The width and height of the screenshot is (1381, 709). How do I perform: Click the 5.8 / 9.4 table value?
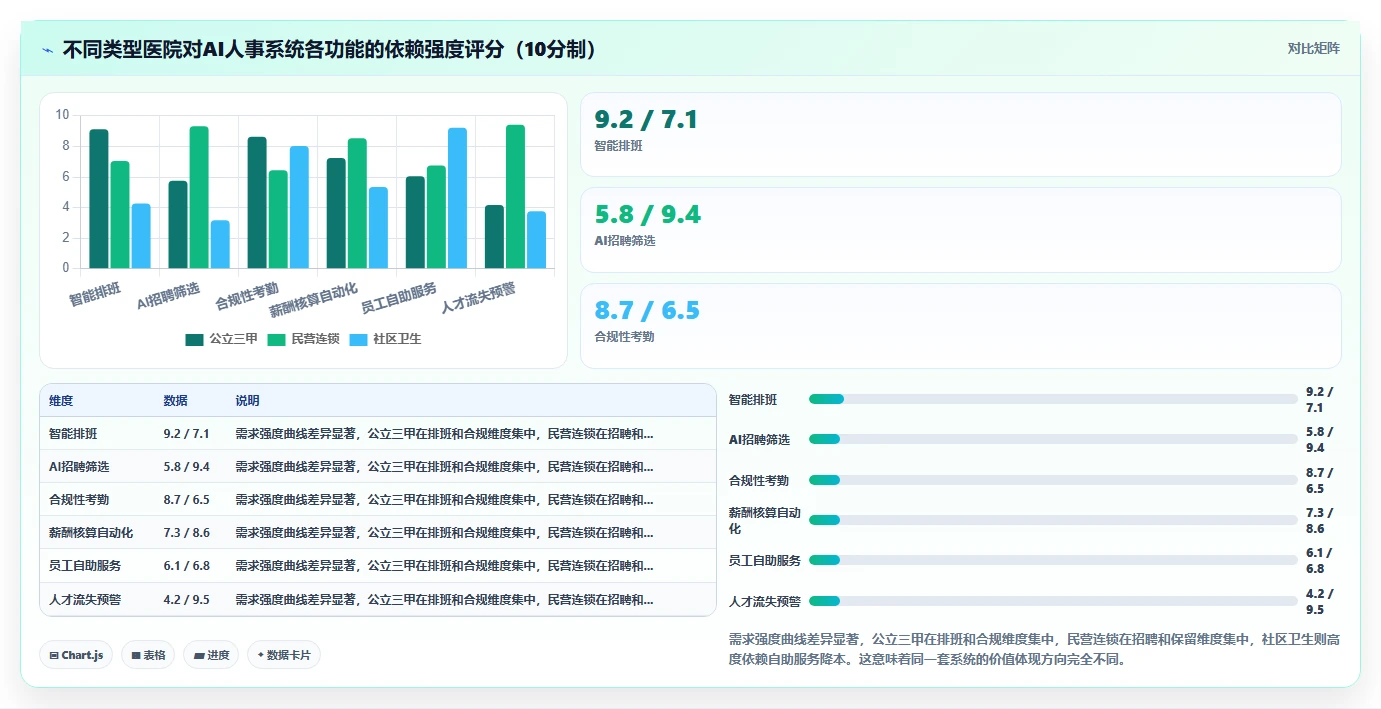pyautogui.click(x=186, y=467)
